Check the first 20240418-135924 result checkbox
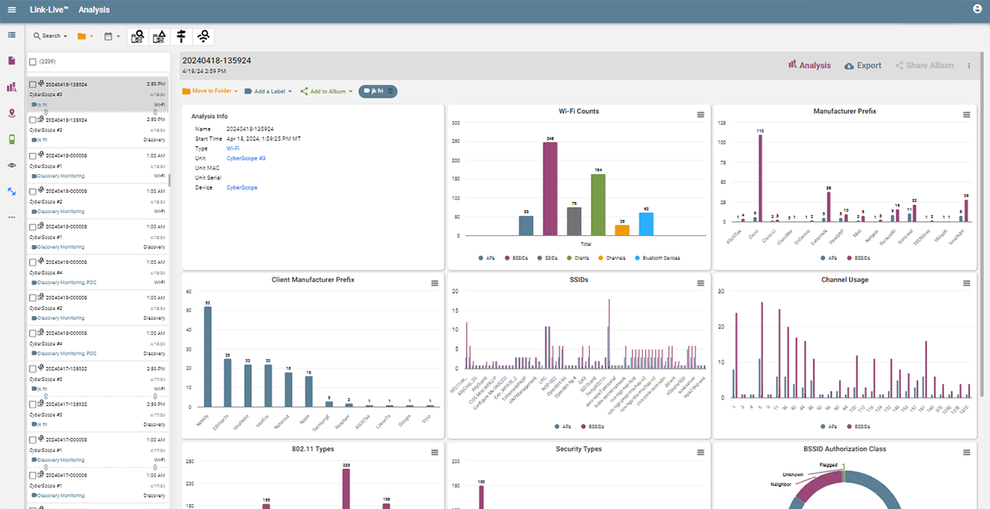The image size is (990, 509). [x=33, y=85]
